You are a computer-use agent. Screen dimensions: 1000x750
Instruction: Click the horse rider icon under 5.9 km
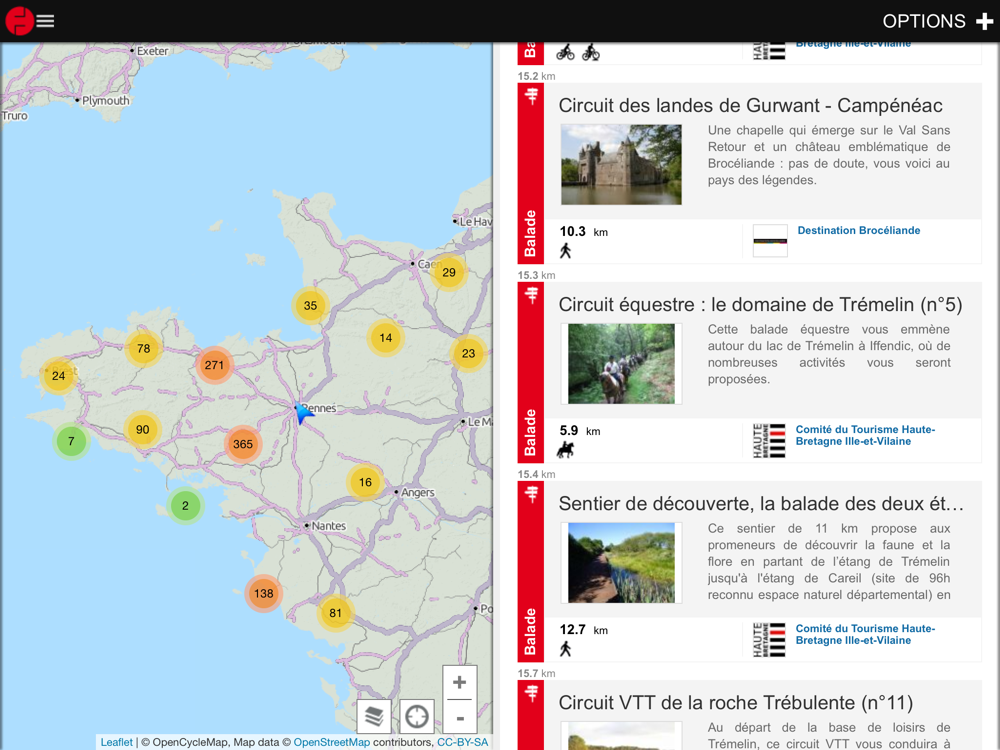click(565, 450)
